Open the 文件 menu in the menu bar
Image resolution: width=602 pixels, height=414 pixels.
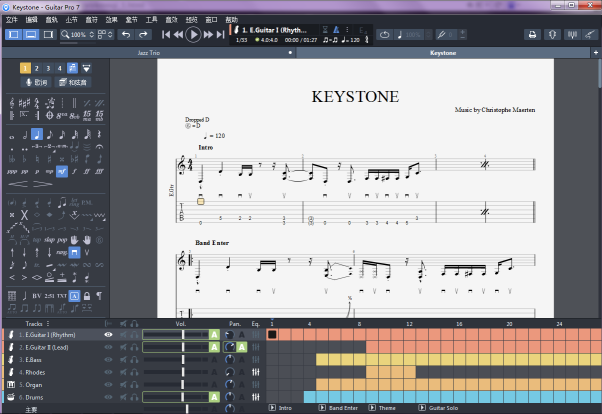pyautogui.click(x=12, y=19)
